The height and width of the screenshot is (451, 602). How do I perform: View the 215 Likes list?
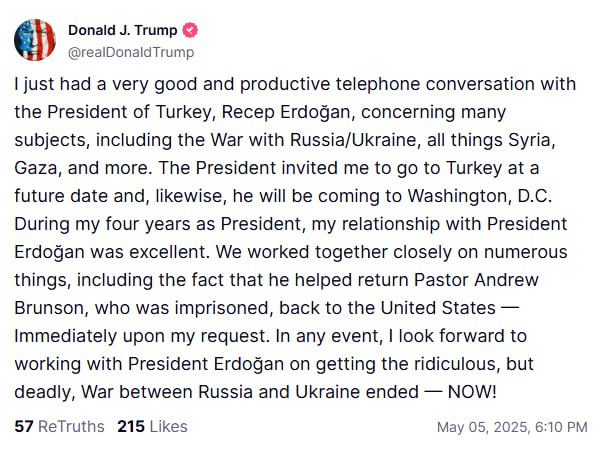click(x=152, y=427)
